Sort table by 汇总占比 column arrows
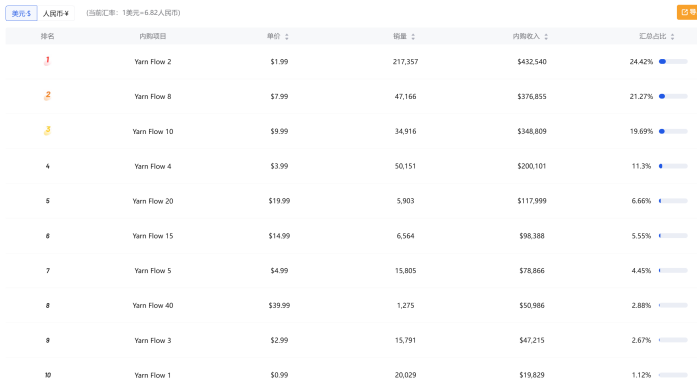Viewport: 697px width, 387px height. click(672, 36)
